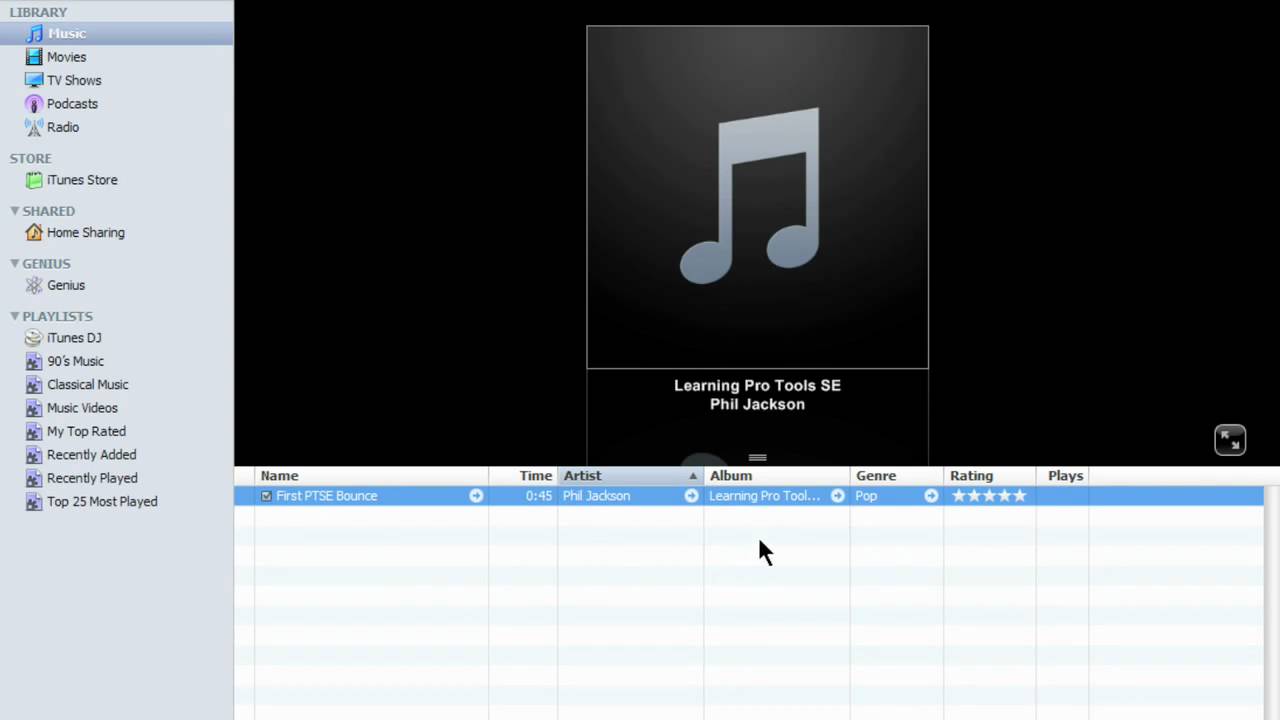Click Learning Pro Tools SE cover title

tap(757, 385)
